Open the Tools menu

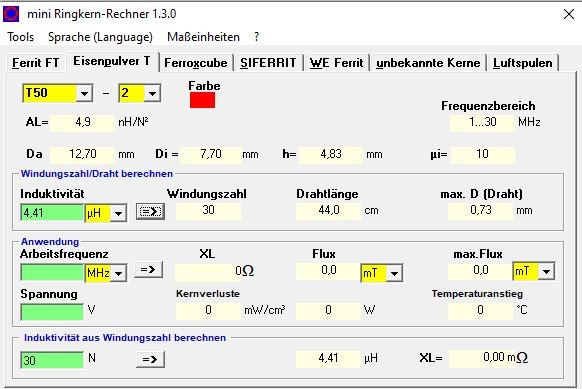[x=20, y=37]
